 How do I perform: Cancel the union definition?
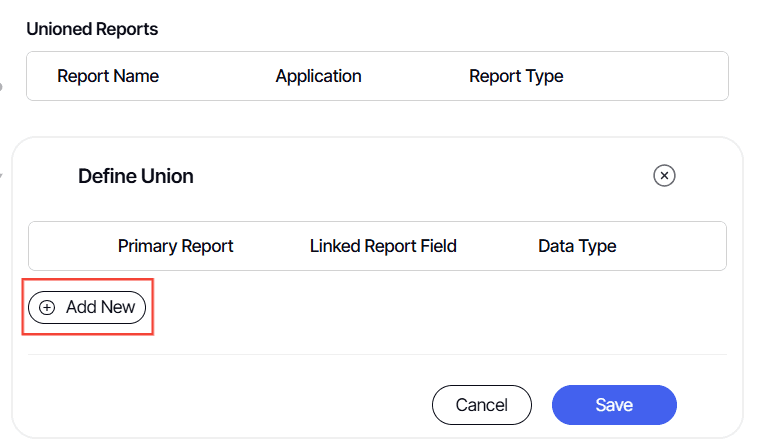(x=481, y=405)
